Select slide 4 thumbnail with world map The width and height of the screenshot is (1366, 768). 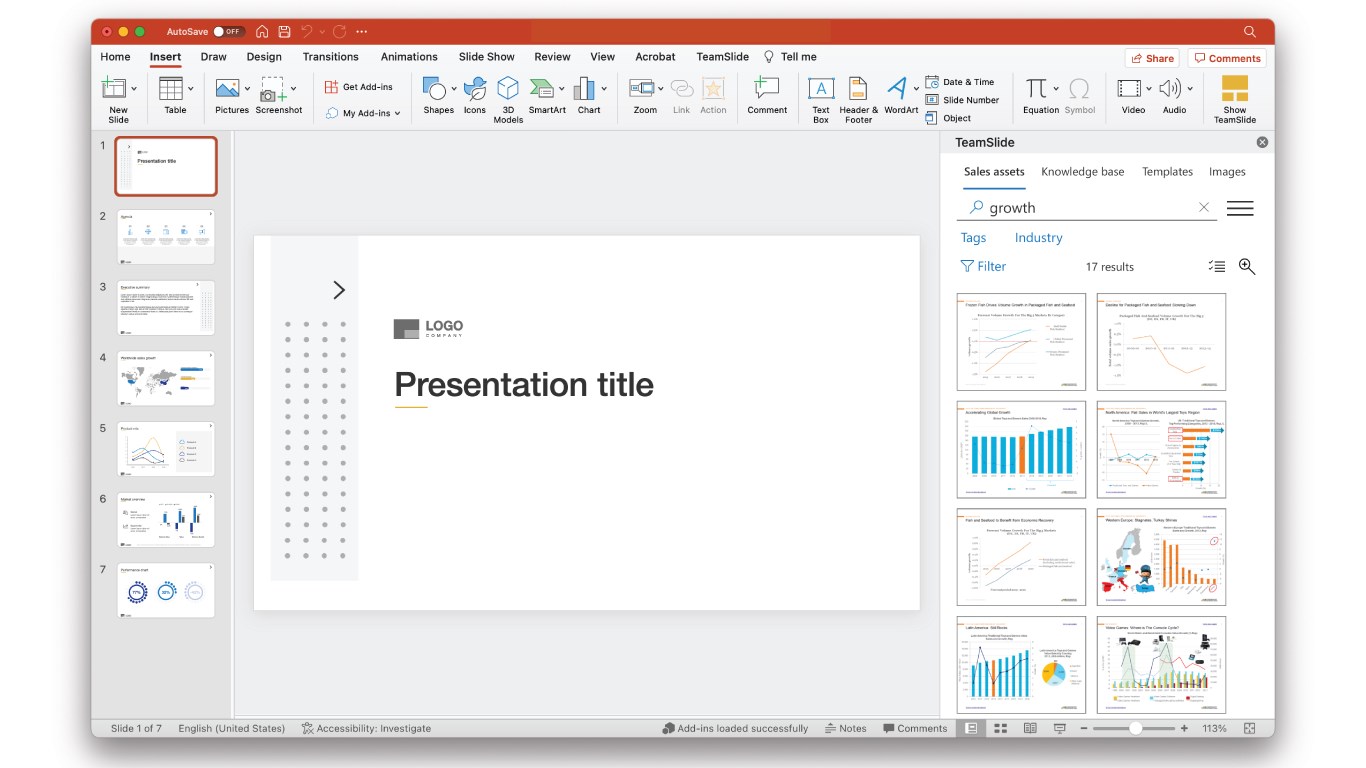coord(166,378)
